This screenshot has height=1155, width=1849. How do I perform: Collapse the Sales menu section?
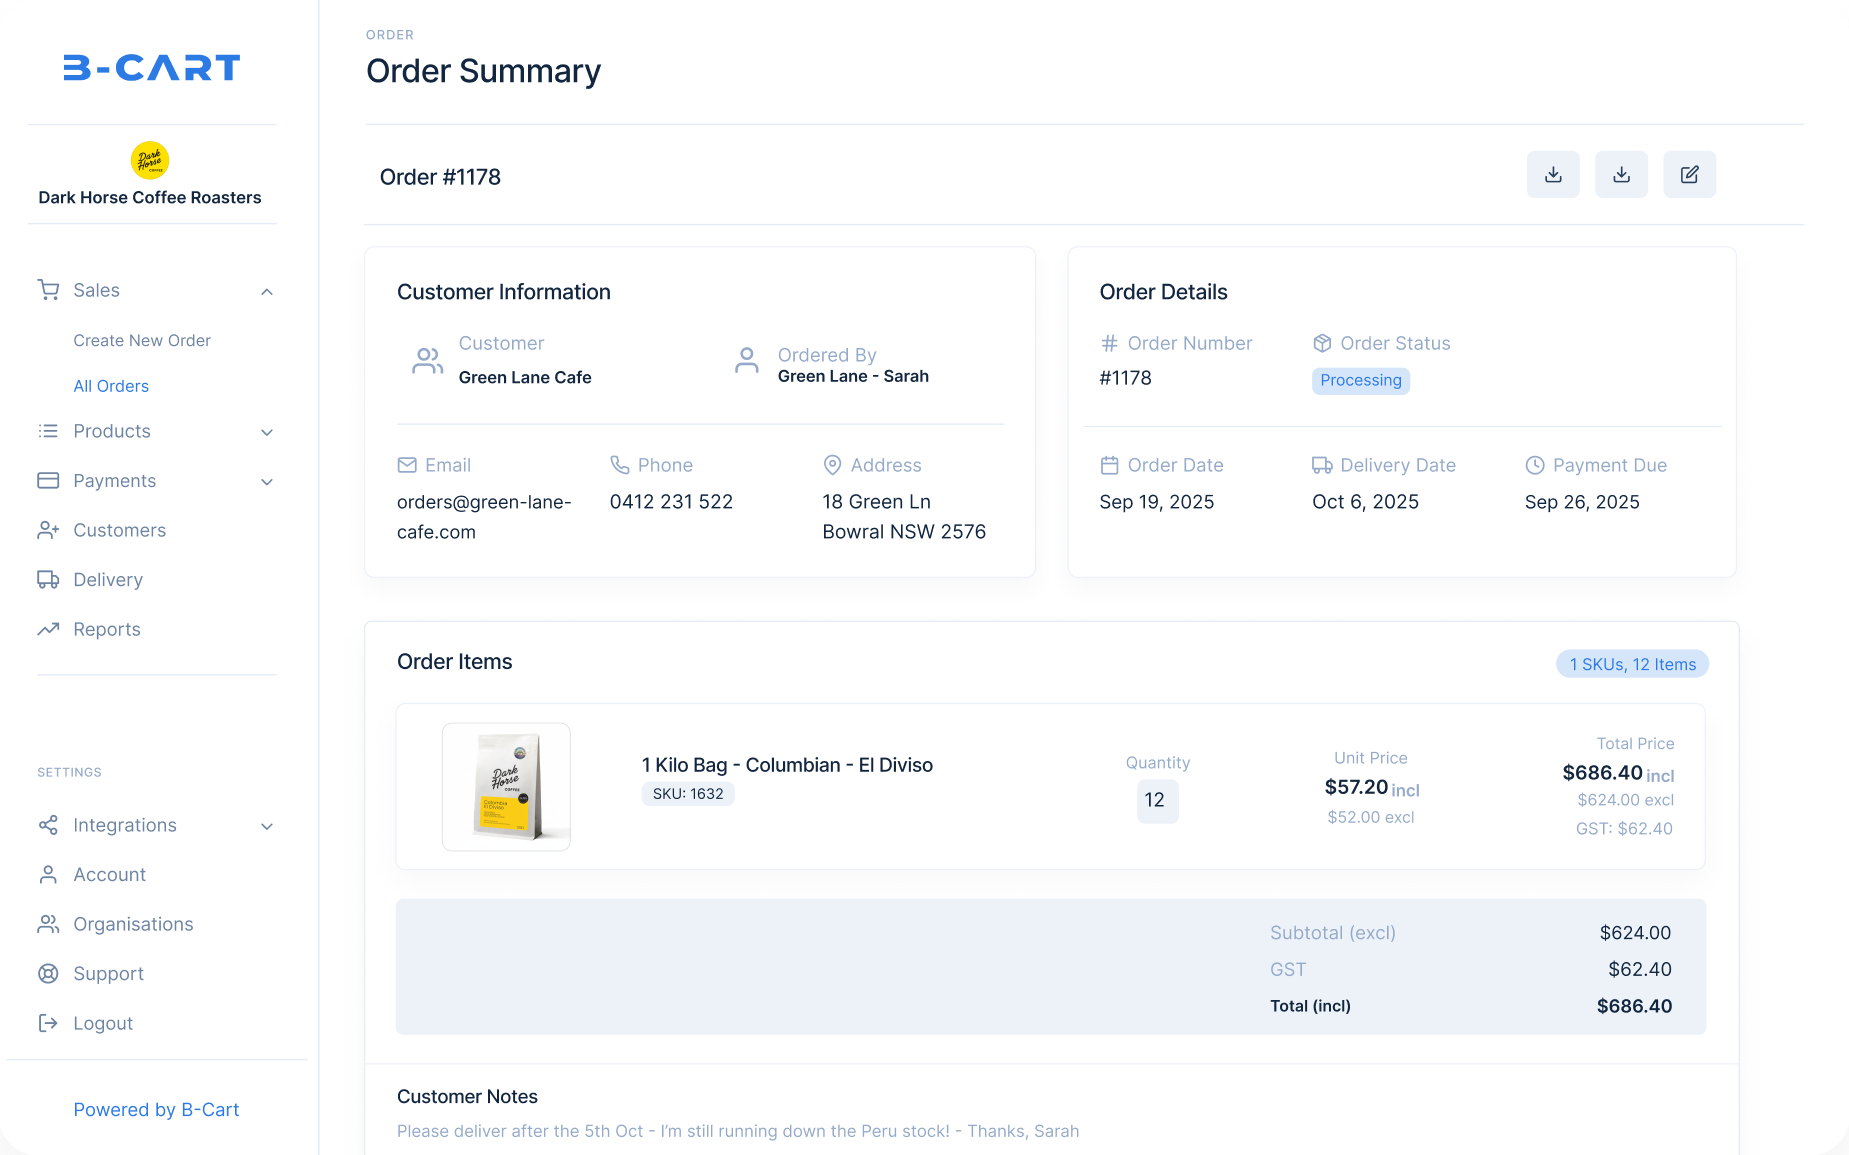pyautogui.click(x=267, y=292)
